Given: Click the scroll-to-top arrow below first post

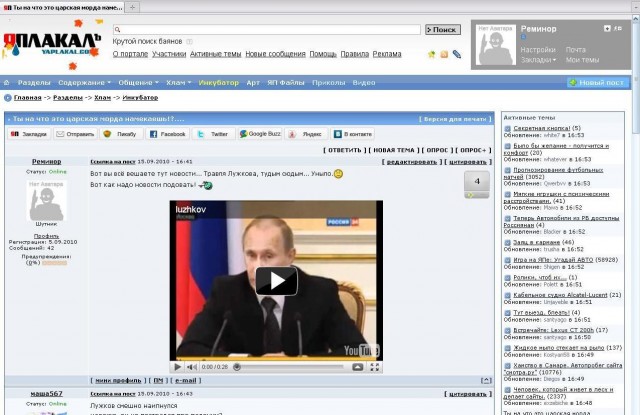Looking at the screenshot, I should (486, 380).
